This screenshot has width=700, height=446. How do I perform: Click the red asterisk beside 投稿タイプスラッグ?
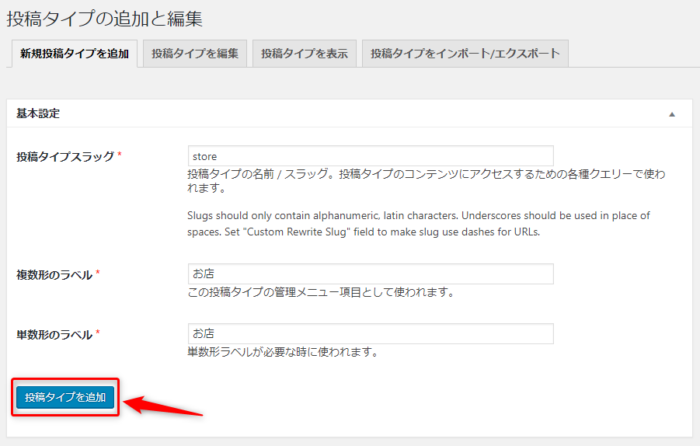[120, 156]
